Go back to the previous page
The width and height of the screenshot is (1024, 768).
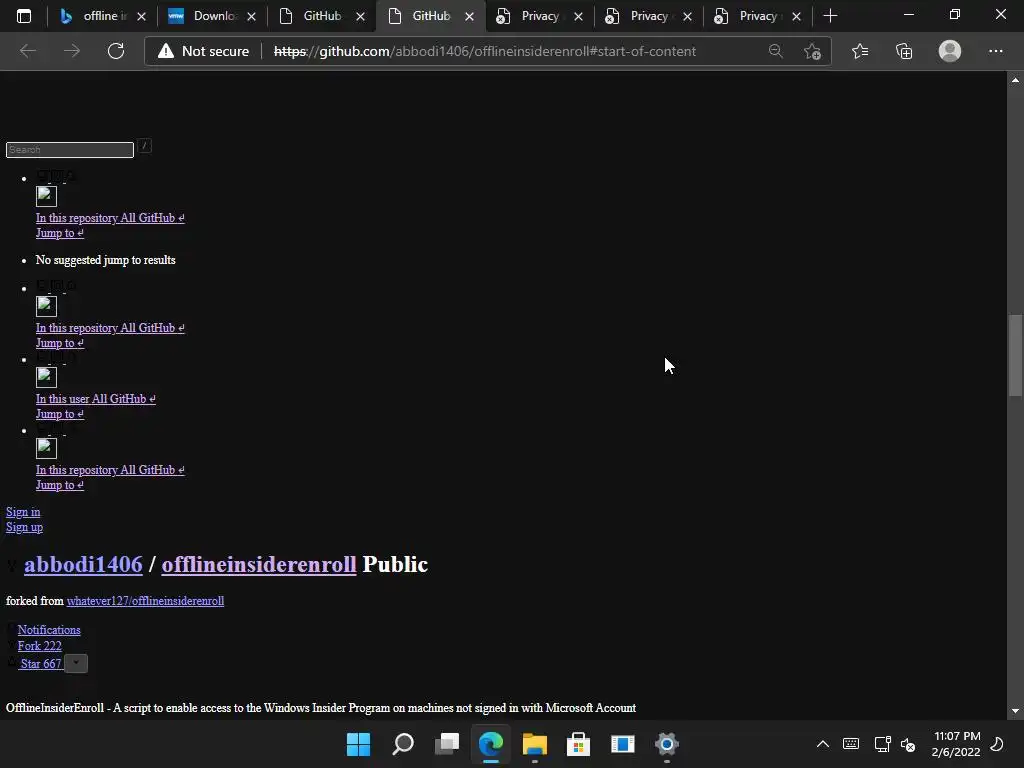click(x=27, y=51)
